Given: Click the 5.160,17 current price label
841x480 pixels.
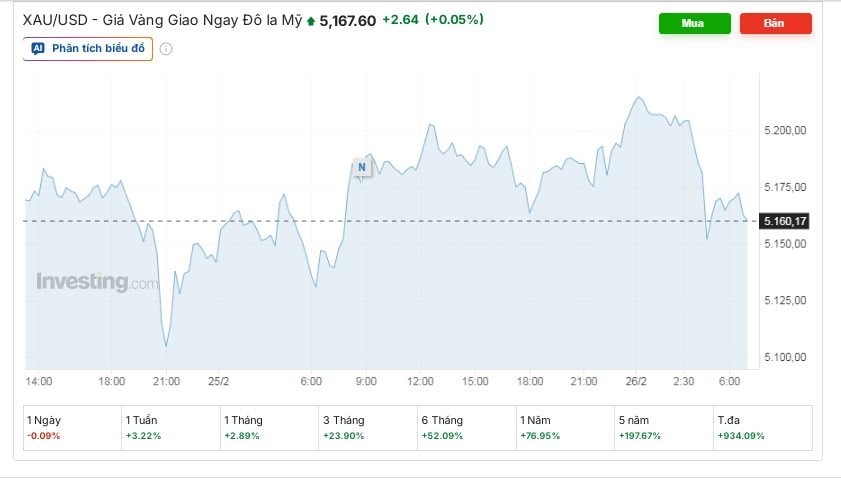Looking at the screenshot, I should click(x=783, y=220).
